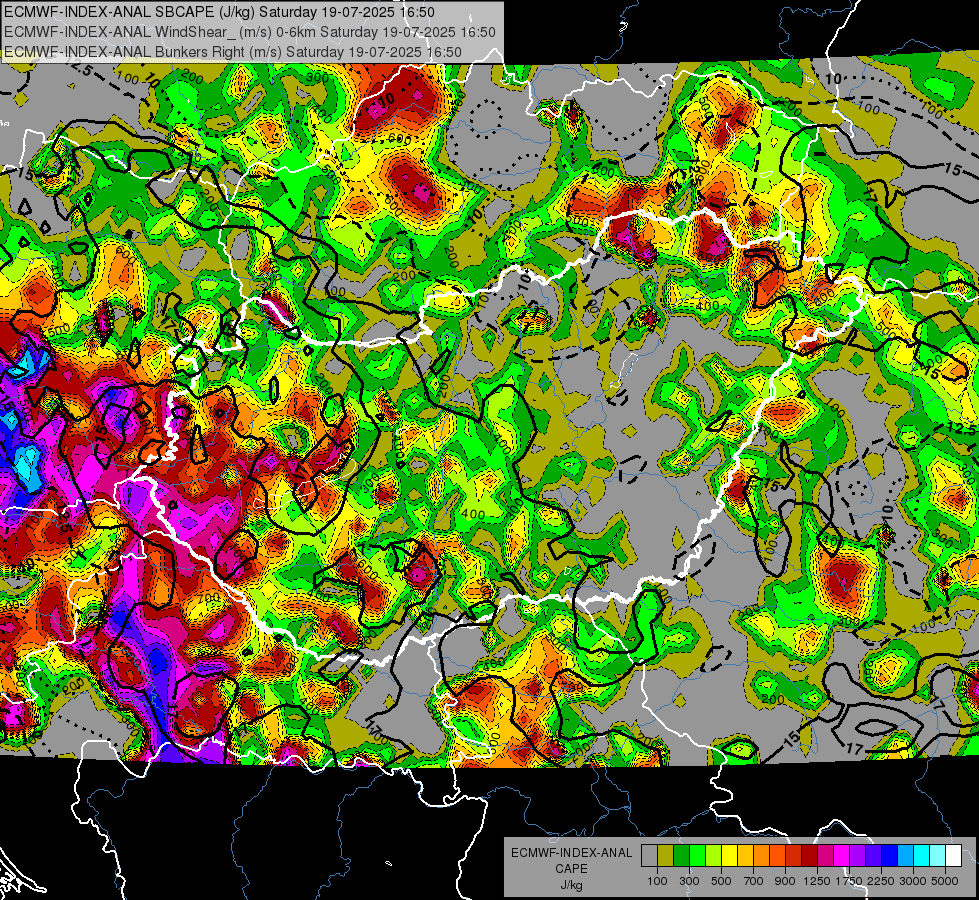Click the olive swatch in the CAPE legend
Screen dimensions: 979x900
tap(666, 856)
